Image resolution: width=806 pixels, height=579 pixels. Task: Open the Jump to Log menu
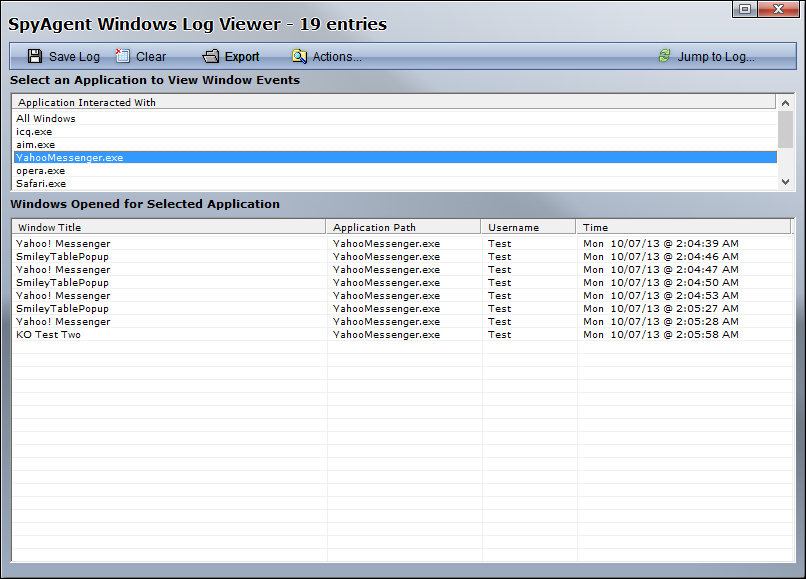tap(715, 57)
